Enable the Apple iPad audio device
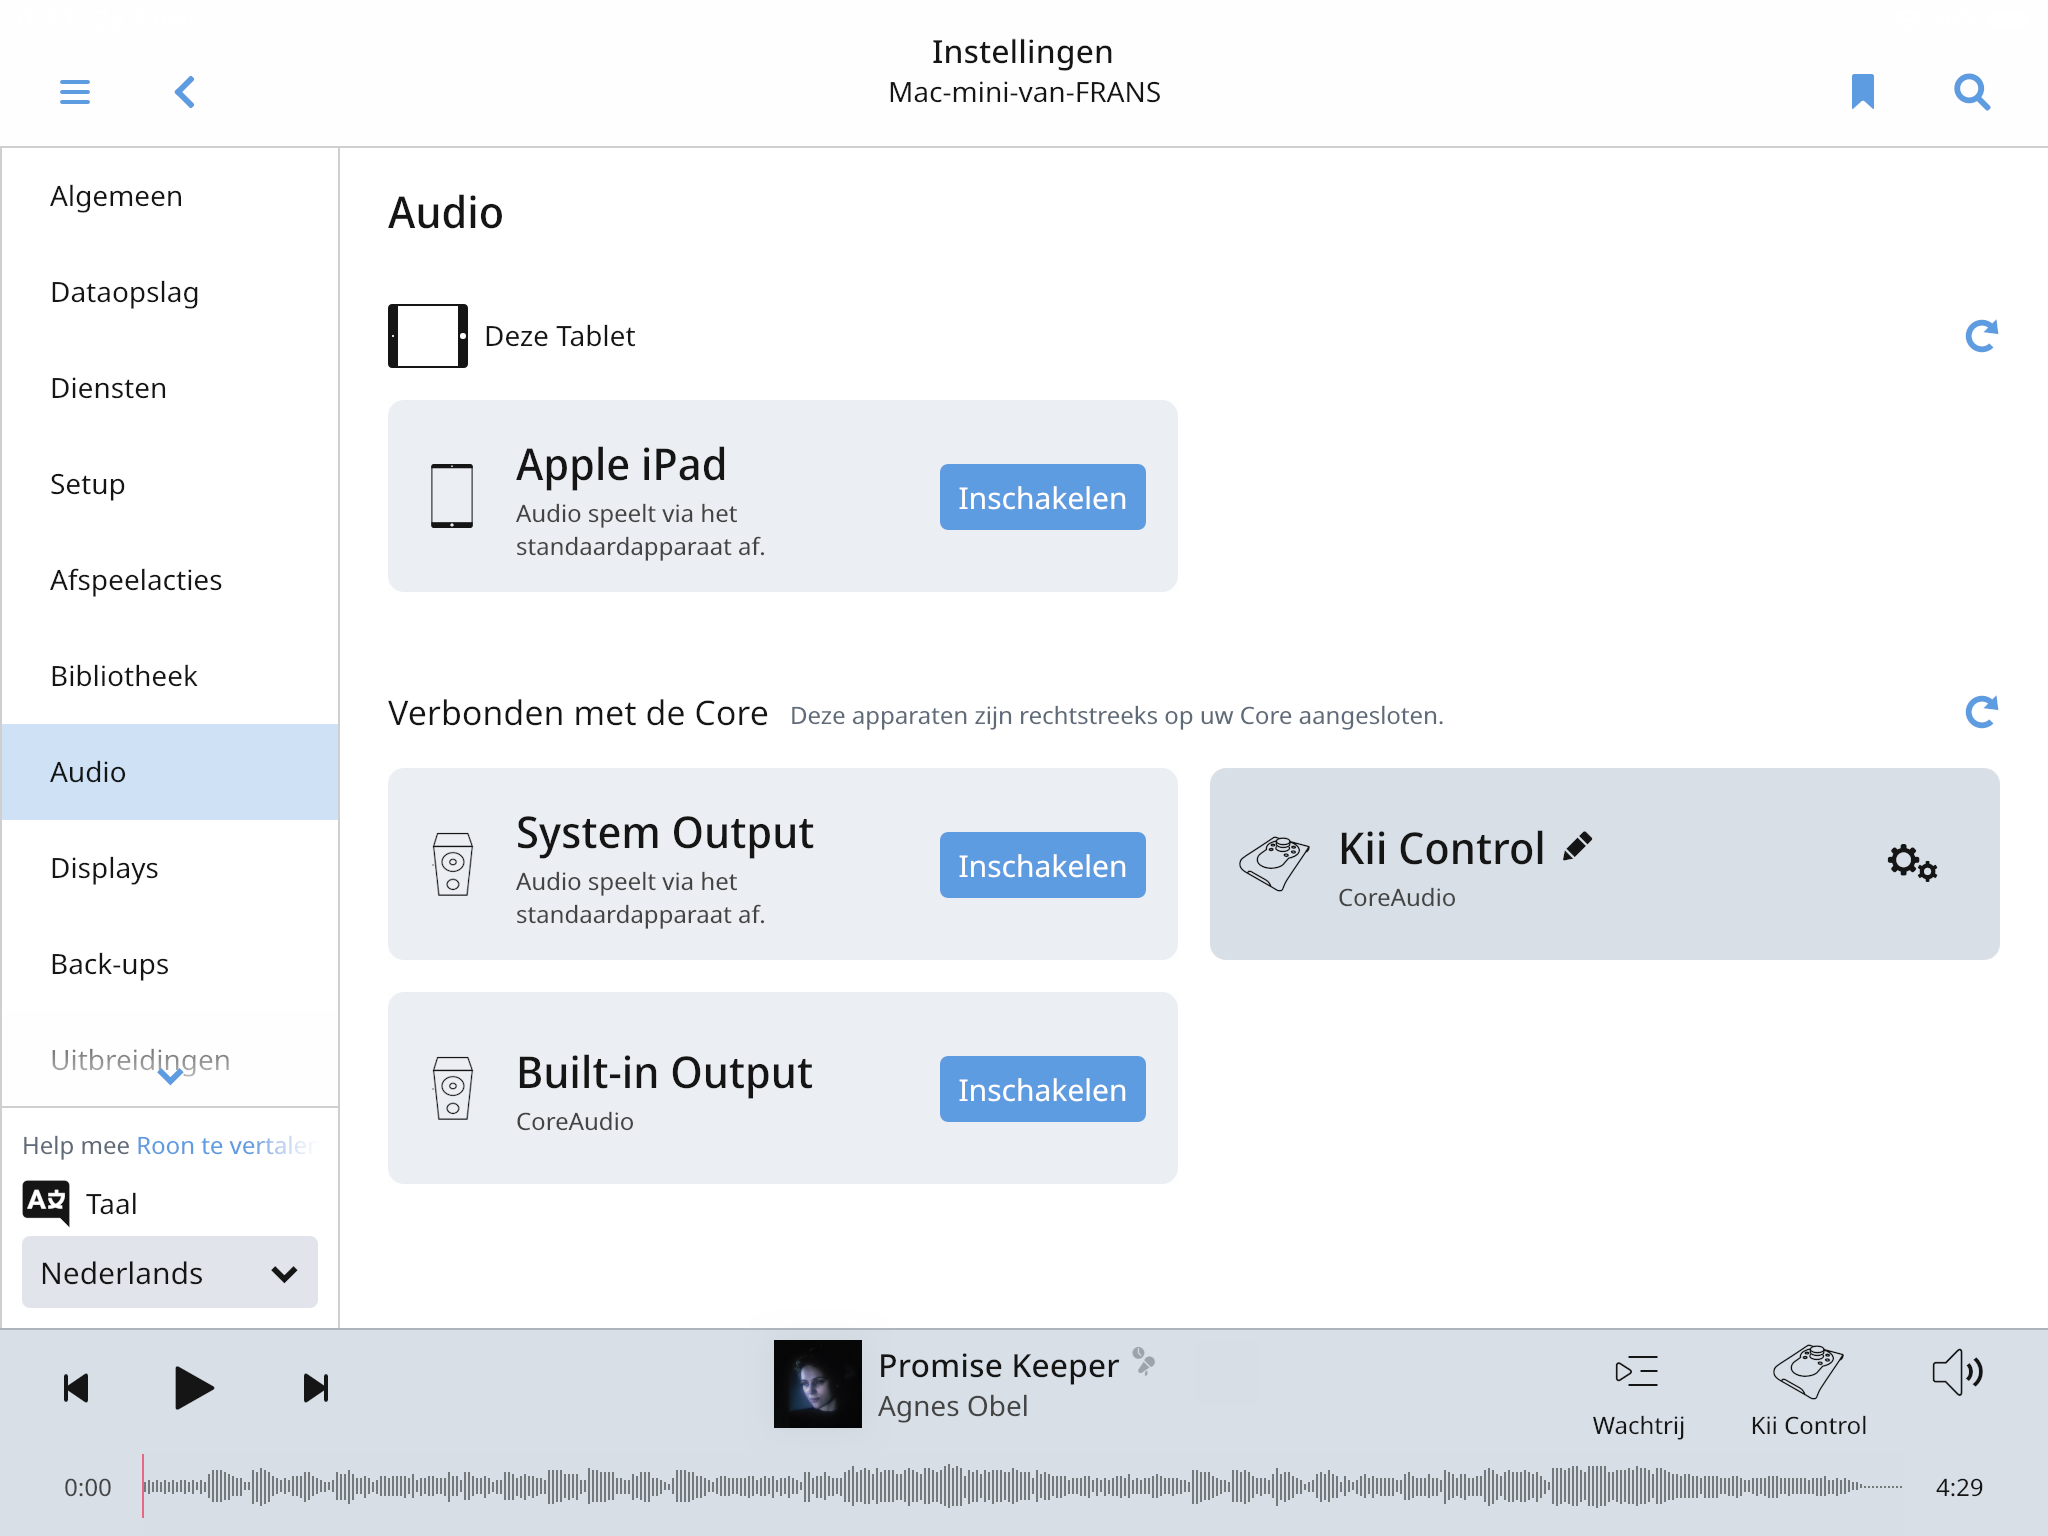The height and width of the screenshot is (1536, 2048). point(1042,497)
